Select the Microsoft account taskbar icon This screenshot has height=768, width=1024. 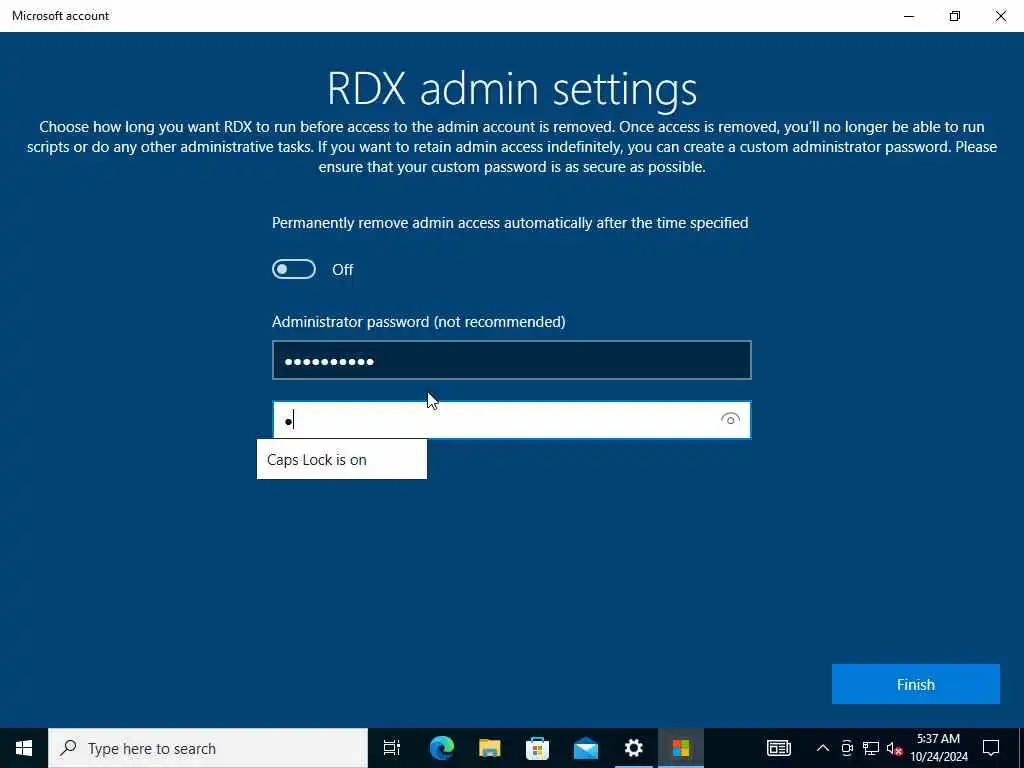coord(681,748)
